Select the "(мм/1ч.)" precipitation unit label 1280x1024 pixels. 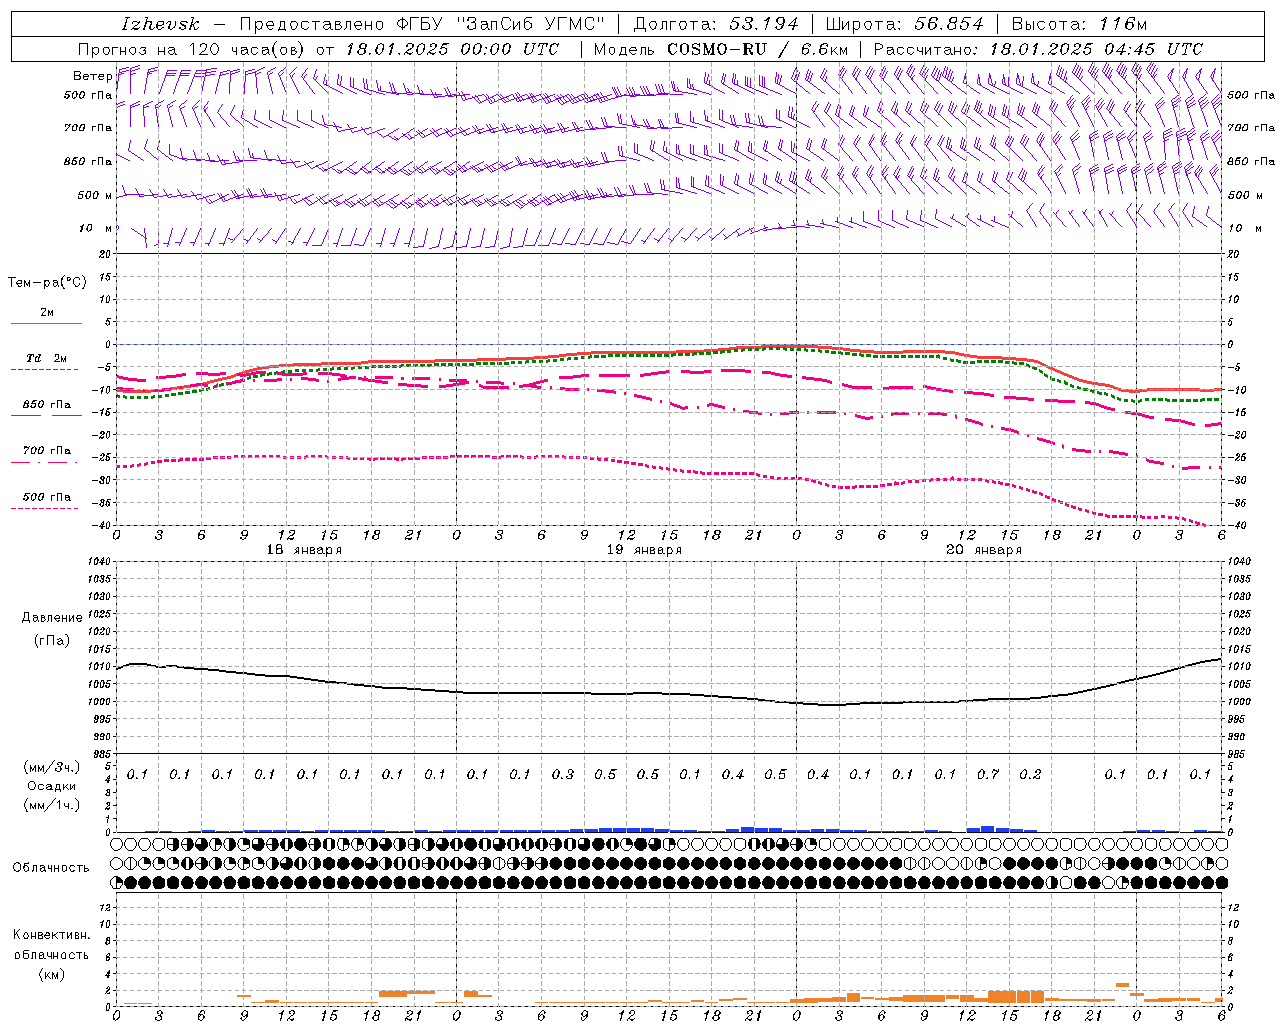pyautogui.click(x=52, y=805)
